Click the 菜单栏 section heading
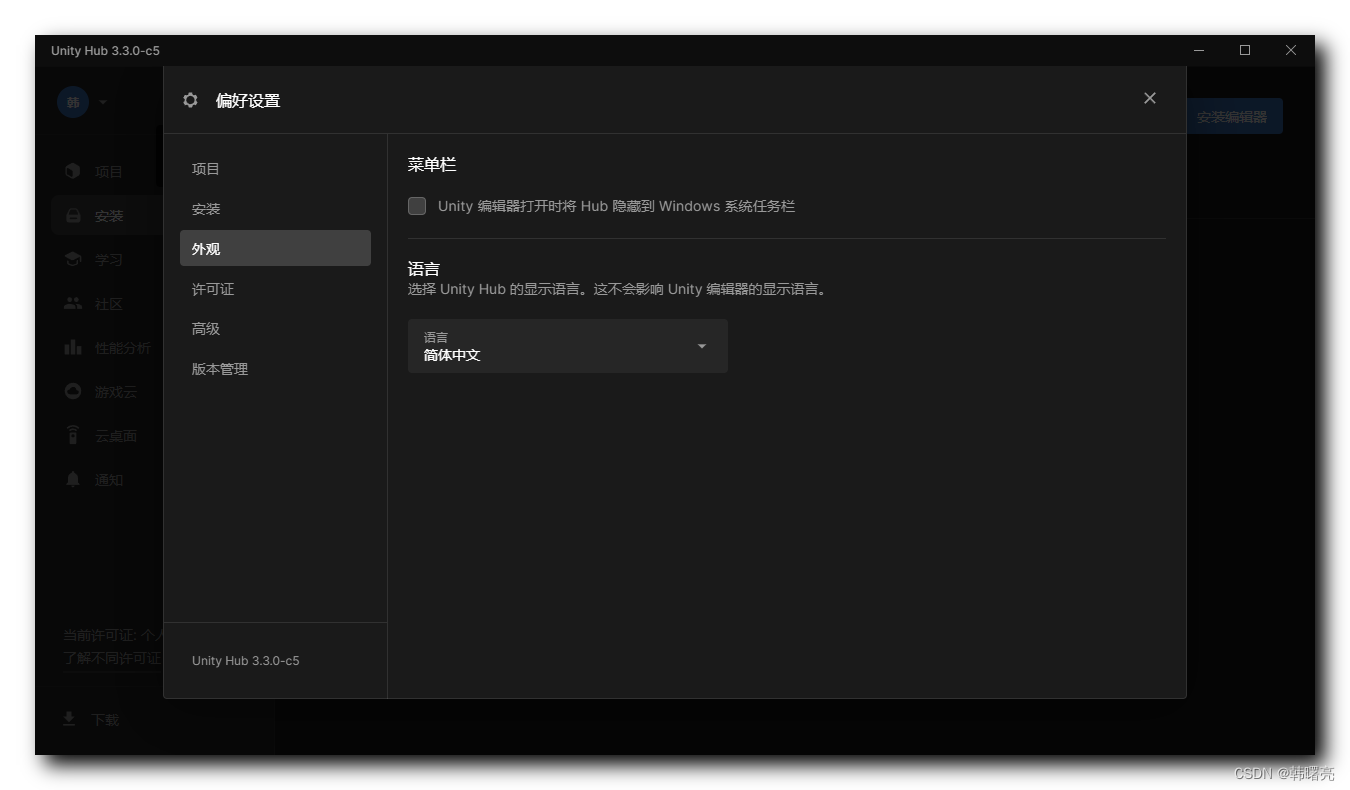 (432, 165)
